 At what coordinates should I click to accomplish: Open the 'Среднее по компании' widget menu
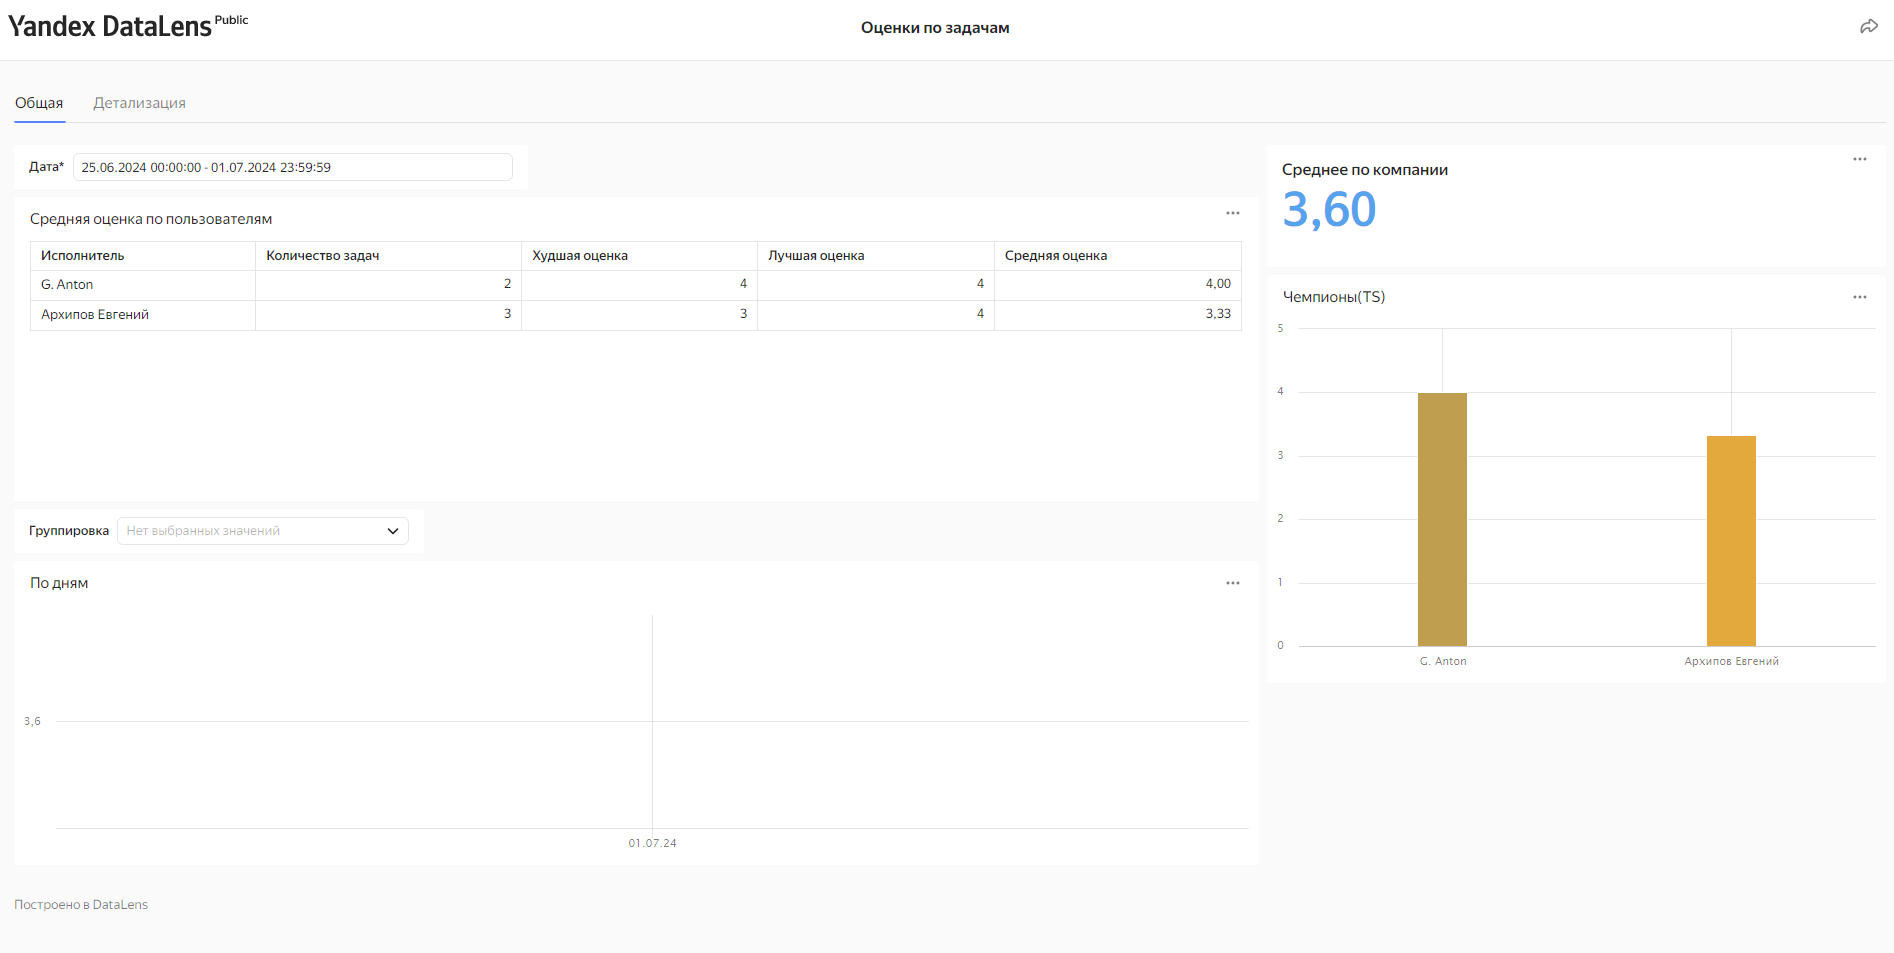pos(1859,159)
